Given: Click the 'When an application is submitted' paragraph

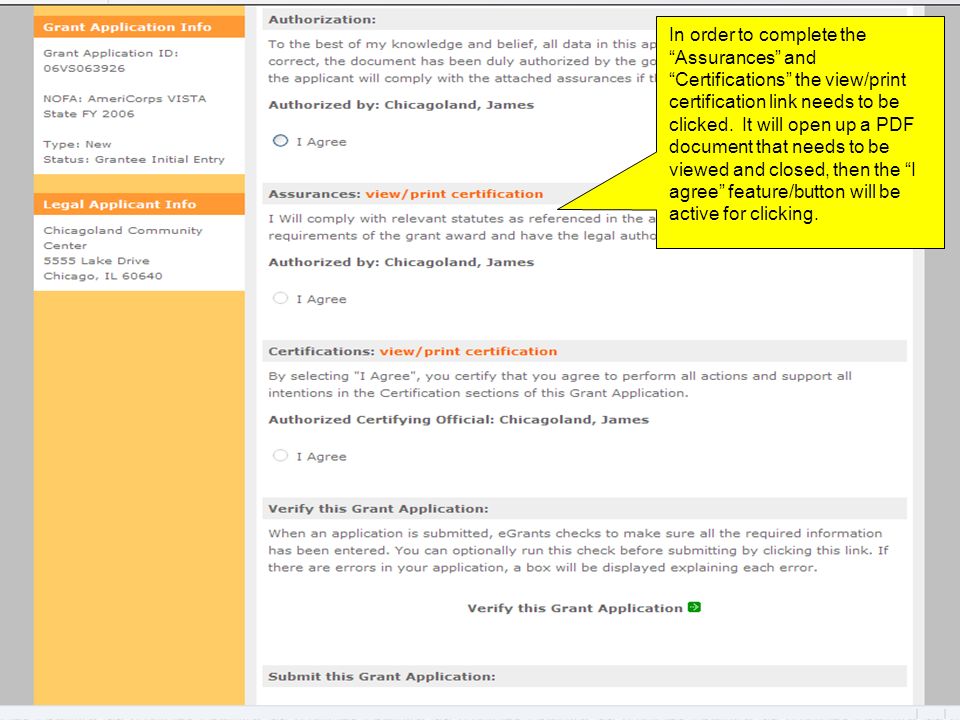Looking at the screenshot, I should tap(578, 550).
